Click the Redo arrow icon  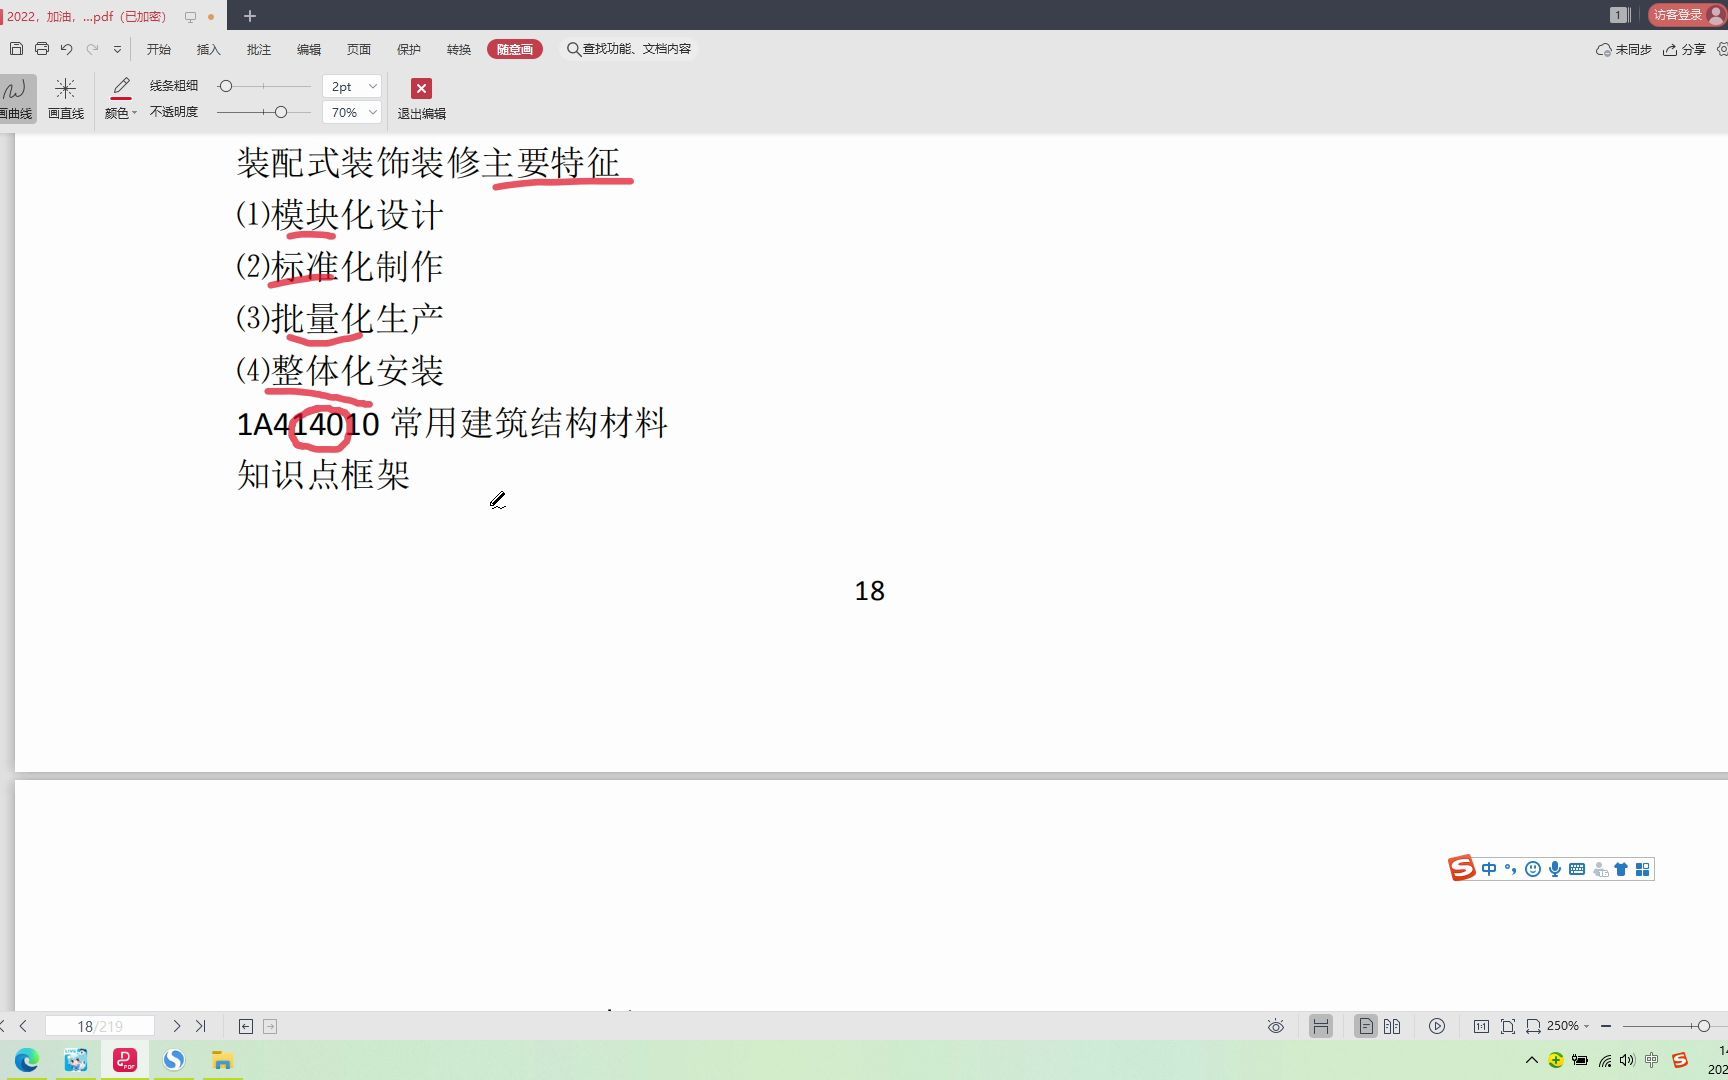tap(93, 49)
